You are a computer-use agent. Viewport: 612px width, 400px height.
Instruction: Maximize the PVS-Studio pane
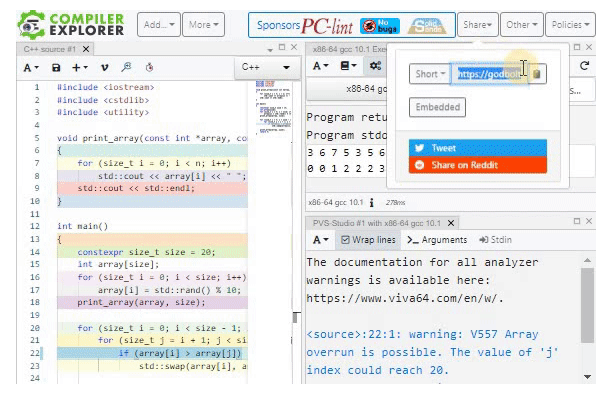point(577,221)
